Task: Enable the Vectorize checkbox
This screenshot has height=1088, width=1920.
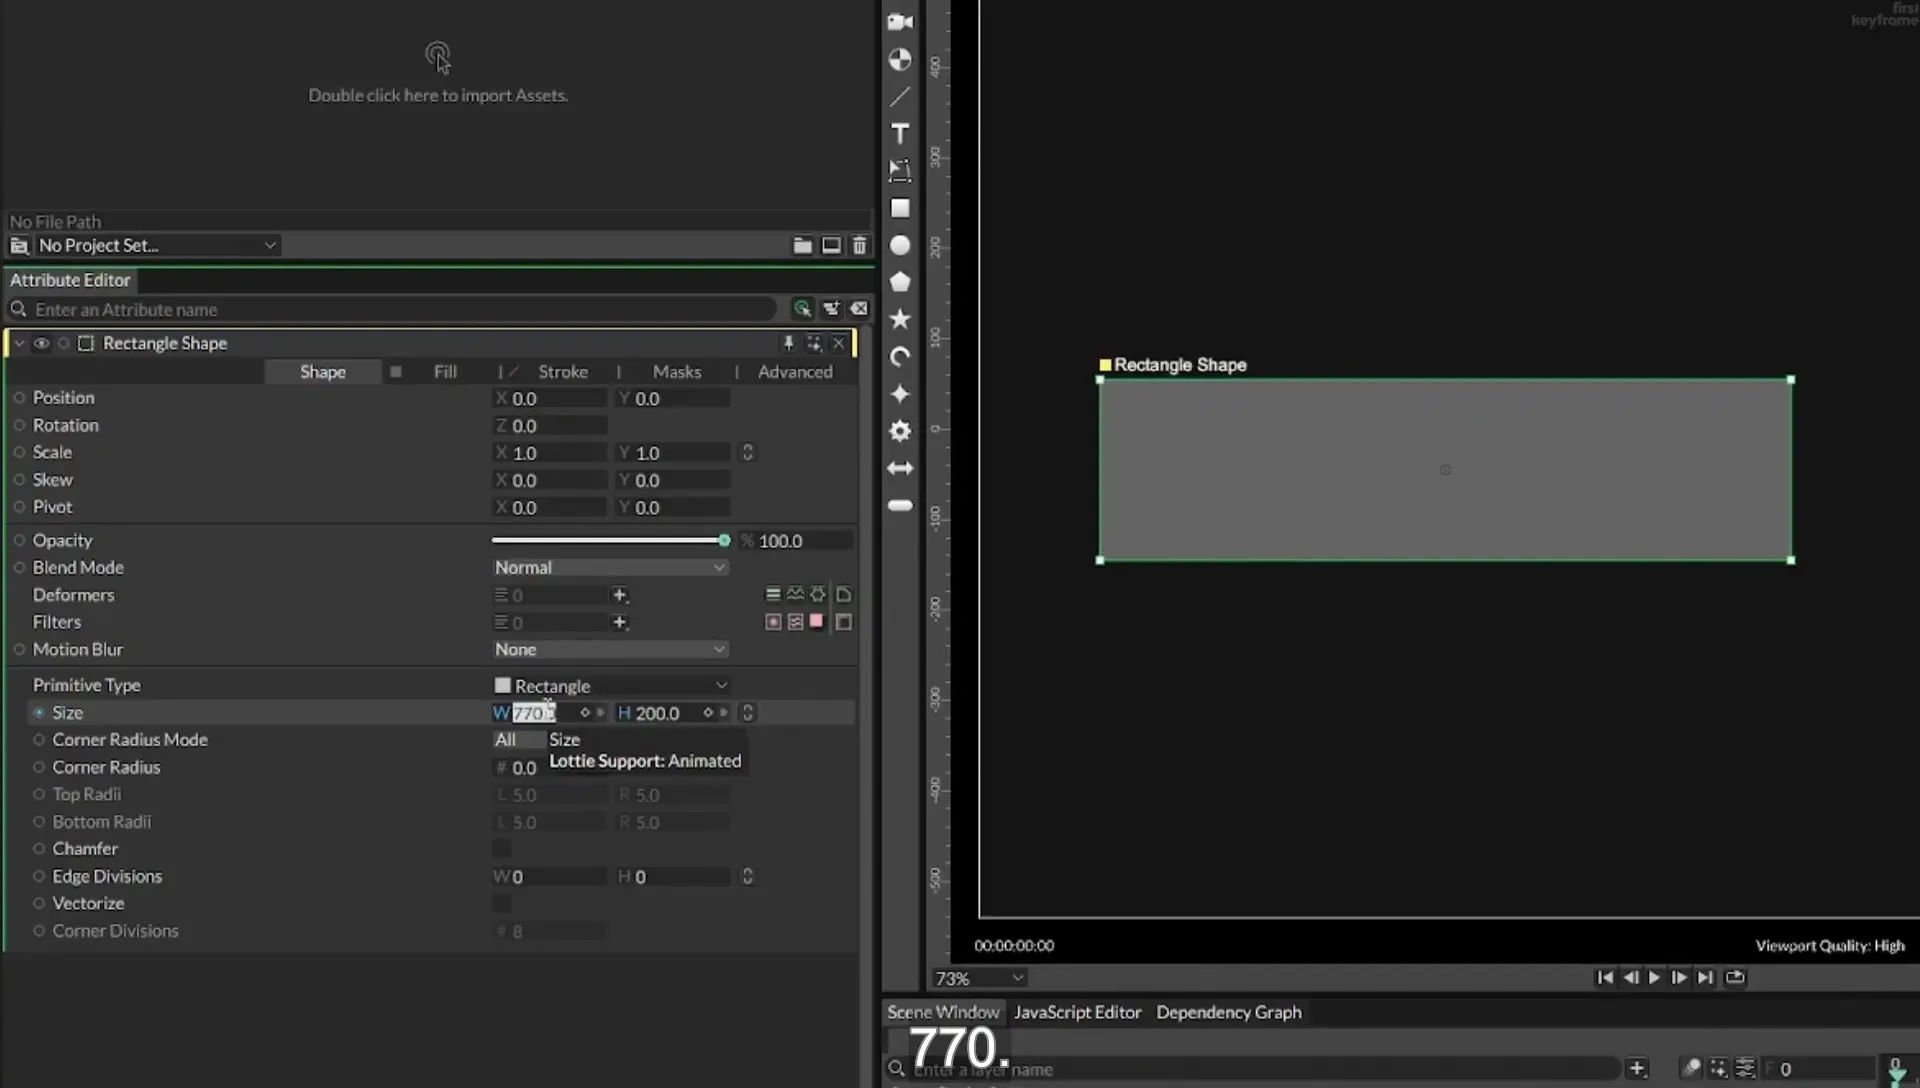Action: click(502, 903)
